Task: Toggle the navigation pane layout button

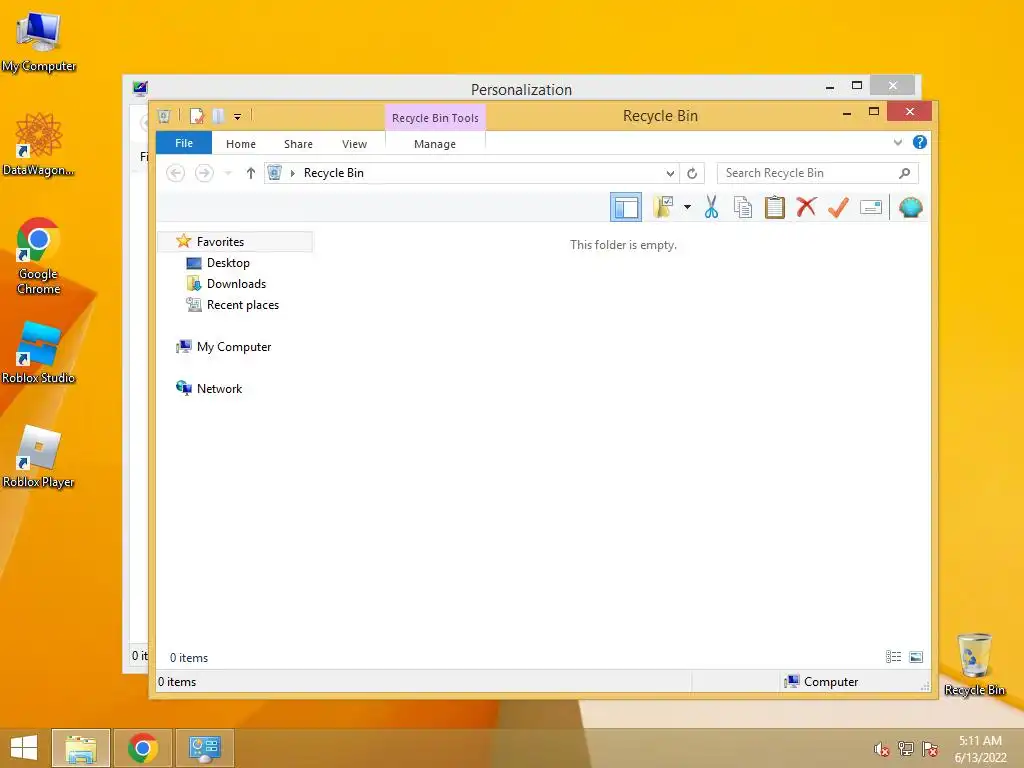Action: point(626,208)
